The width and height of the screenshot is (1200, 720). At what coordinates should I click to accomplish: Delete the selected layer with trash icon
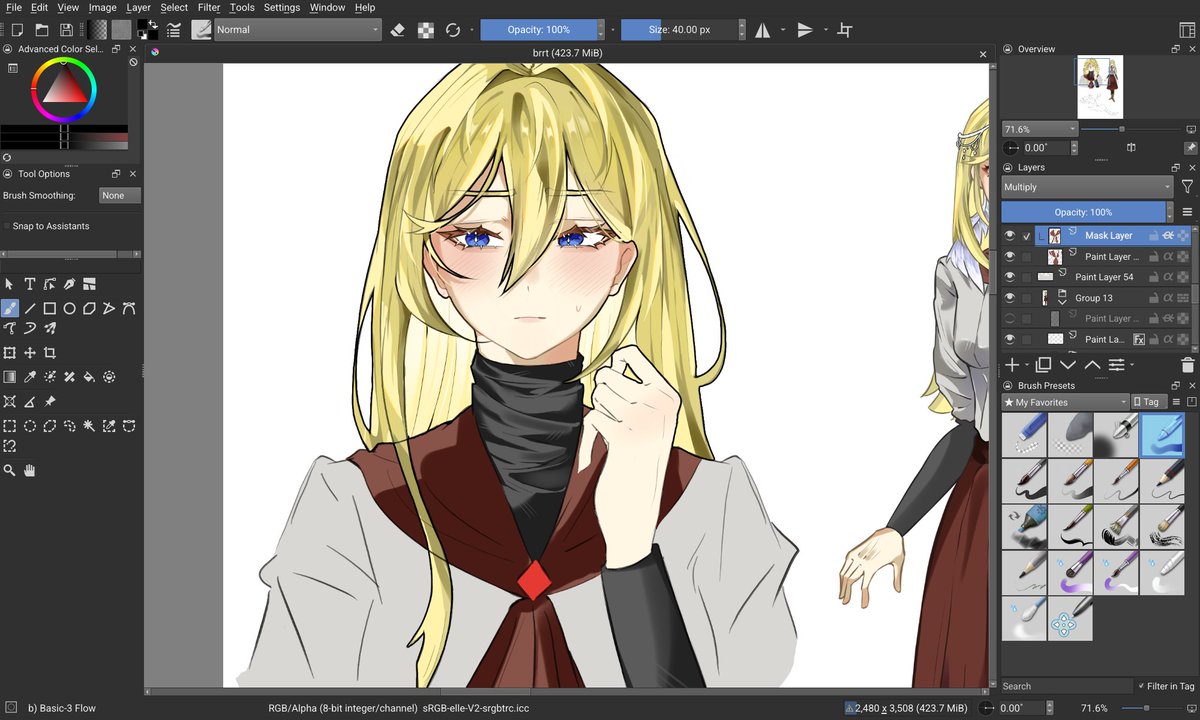coord(1187,365)
